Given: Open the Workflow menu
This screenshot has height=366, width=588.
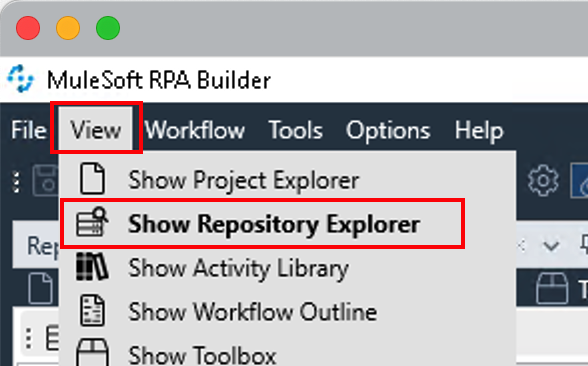Looking at the screenshot, I should 195,130.
